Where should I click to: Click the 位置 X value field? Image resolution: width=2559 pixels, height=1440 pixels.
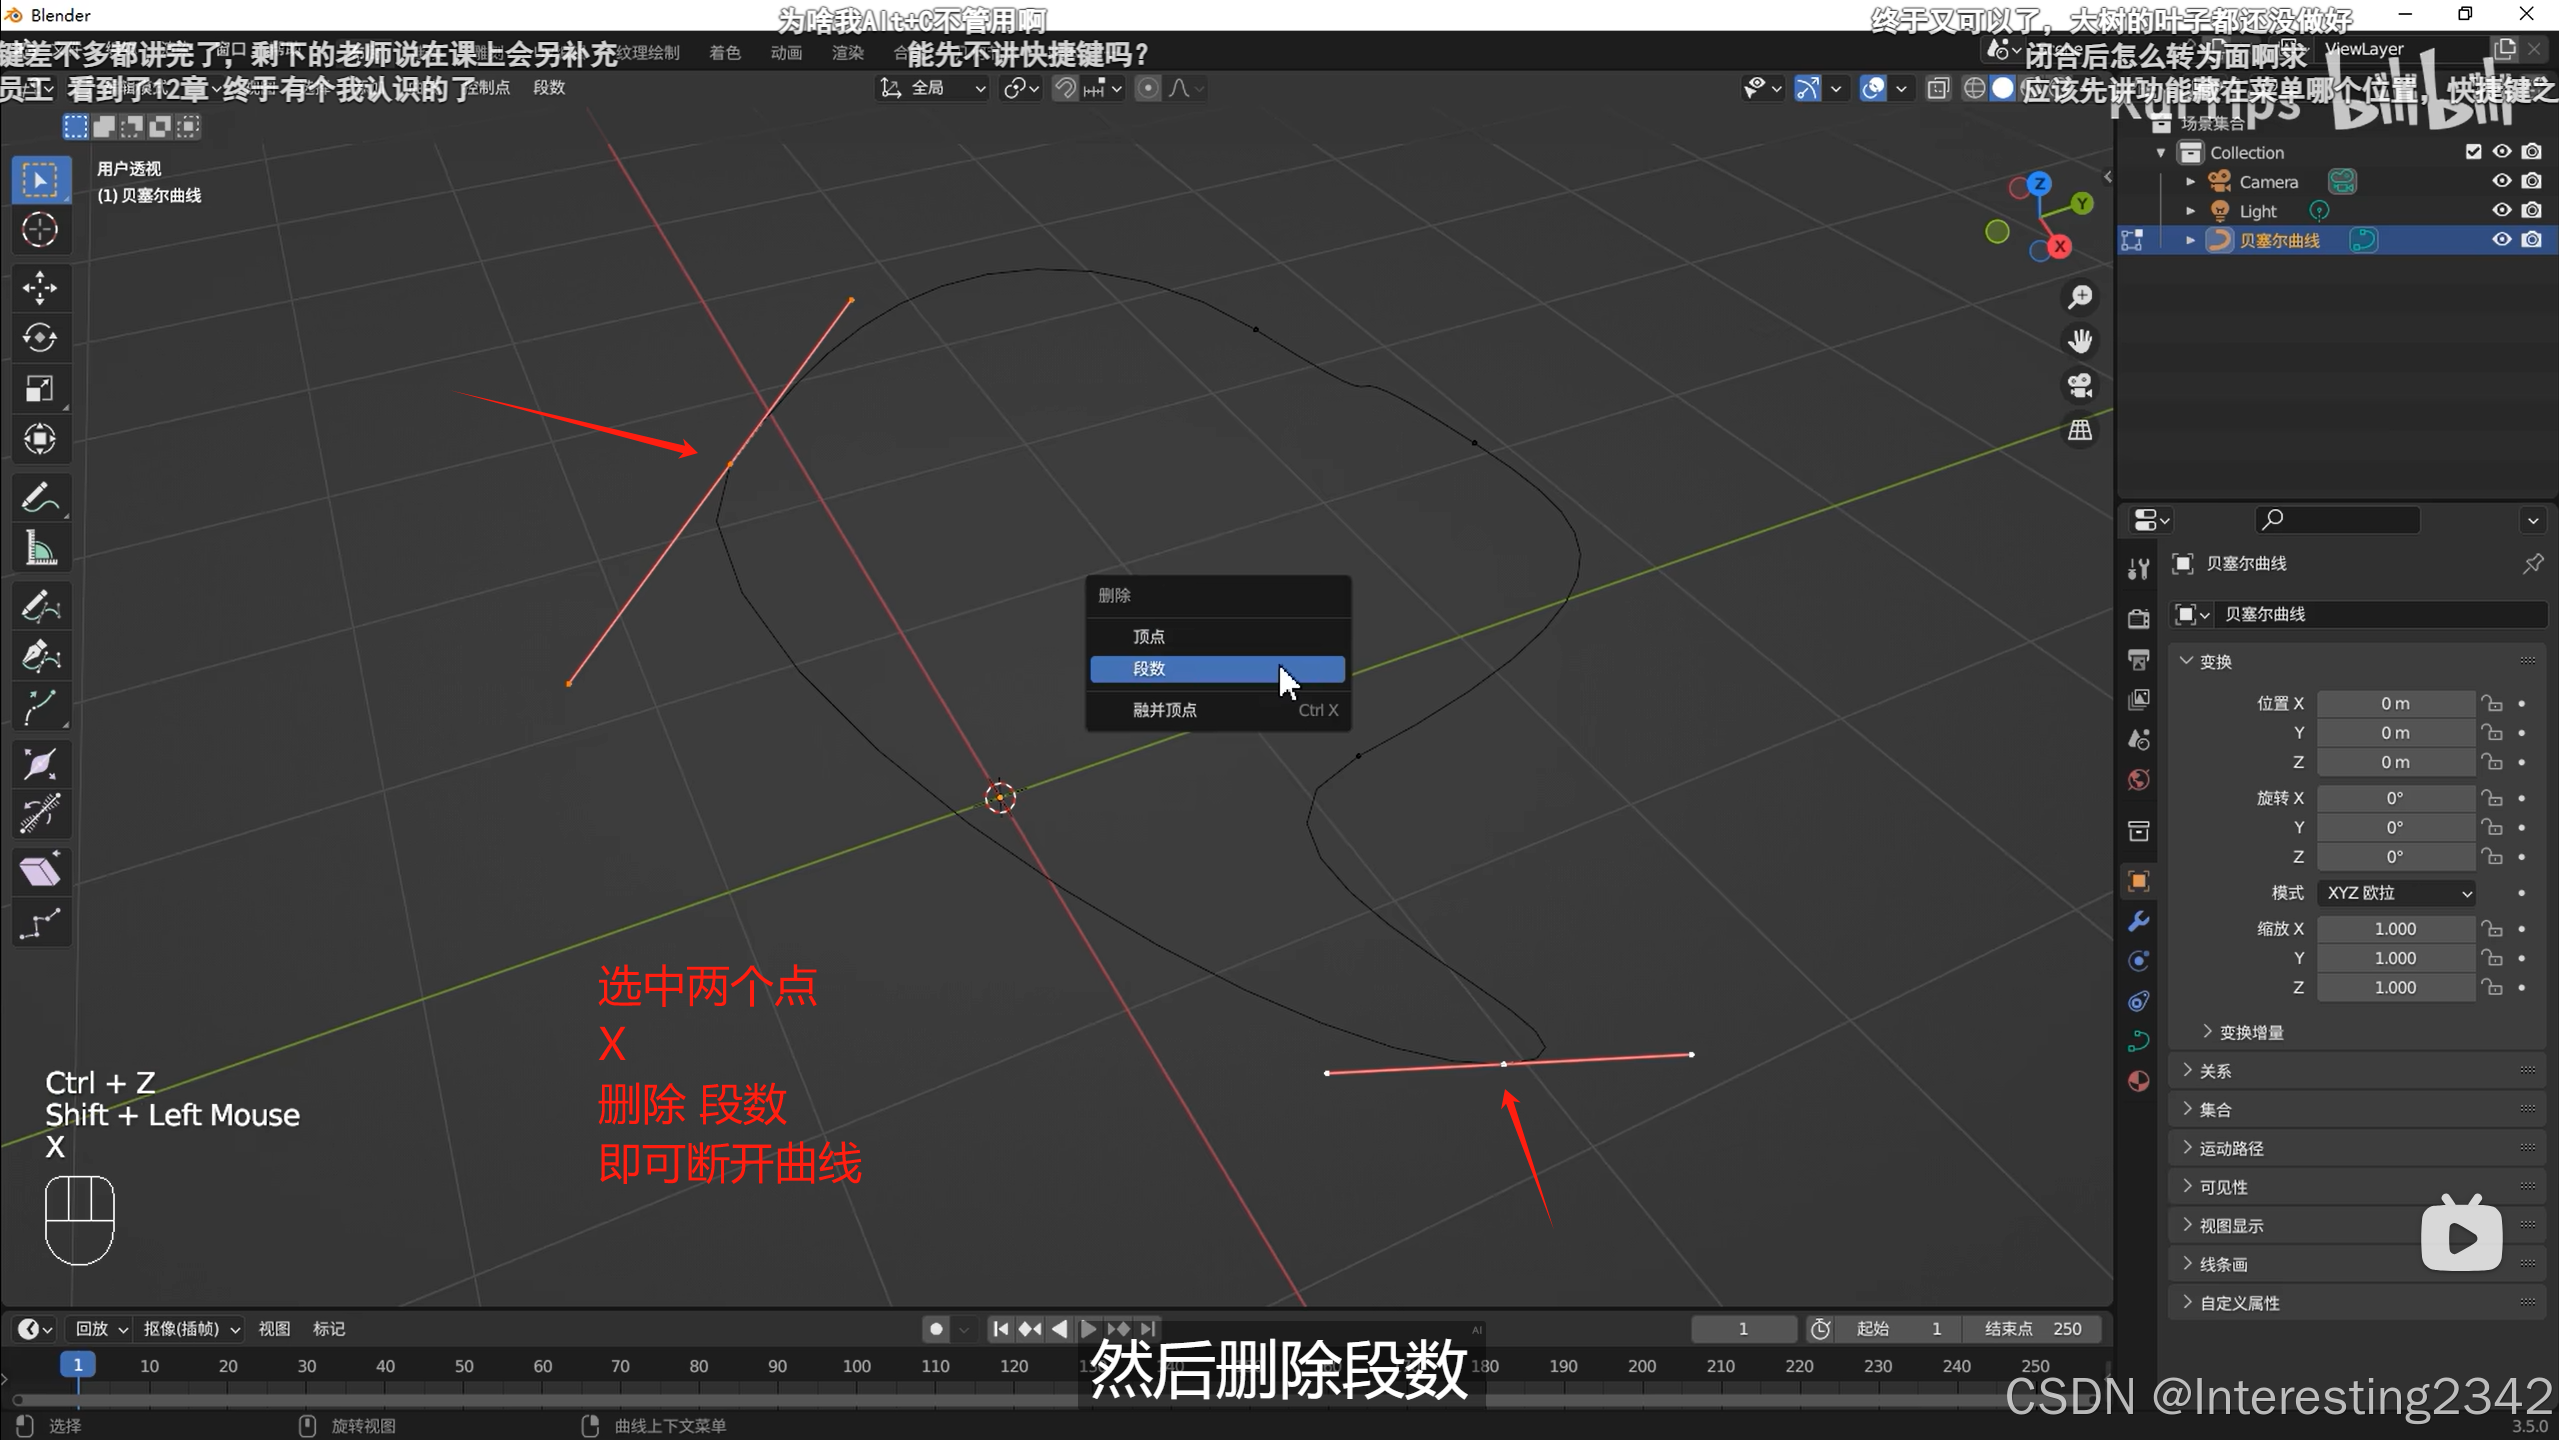coord(2394,704)
